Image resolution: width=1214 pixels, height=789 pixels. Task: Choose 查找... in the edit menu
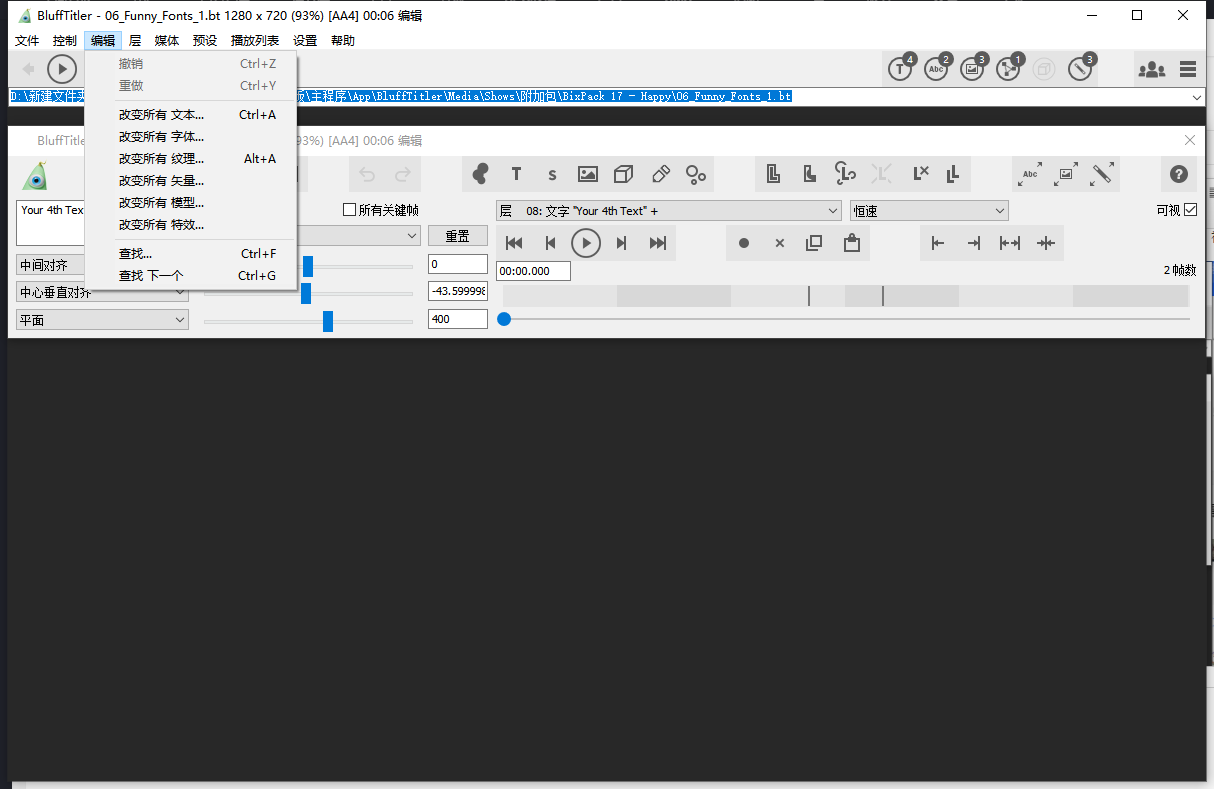tap(191, 254)
